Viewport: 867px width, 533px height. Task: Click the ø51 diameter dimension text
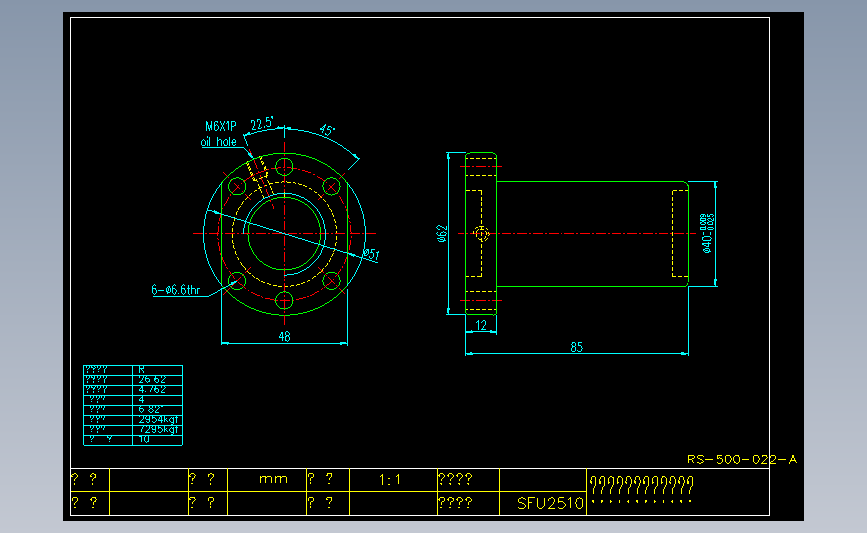click(371, 254)
